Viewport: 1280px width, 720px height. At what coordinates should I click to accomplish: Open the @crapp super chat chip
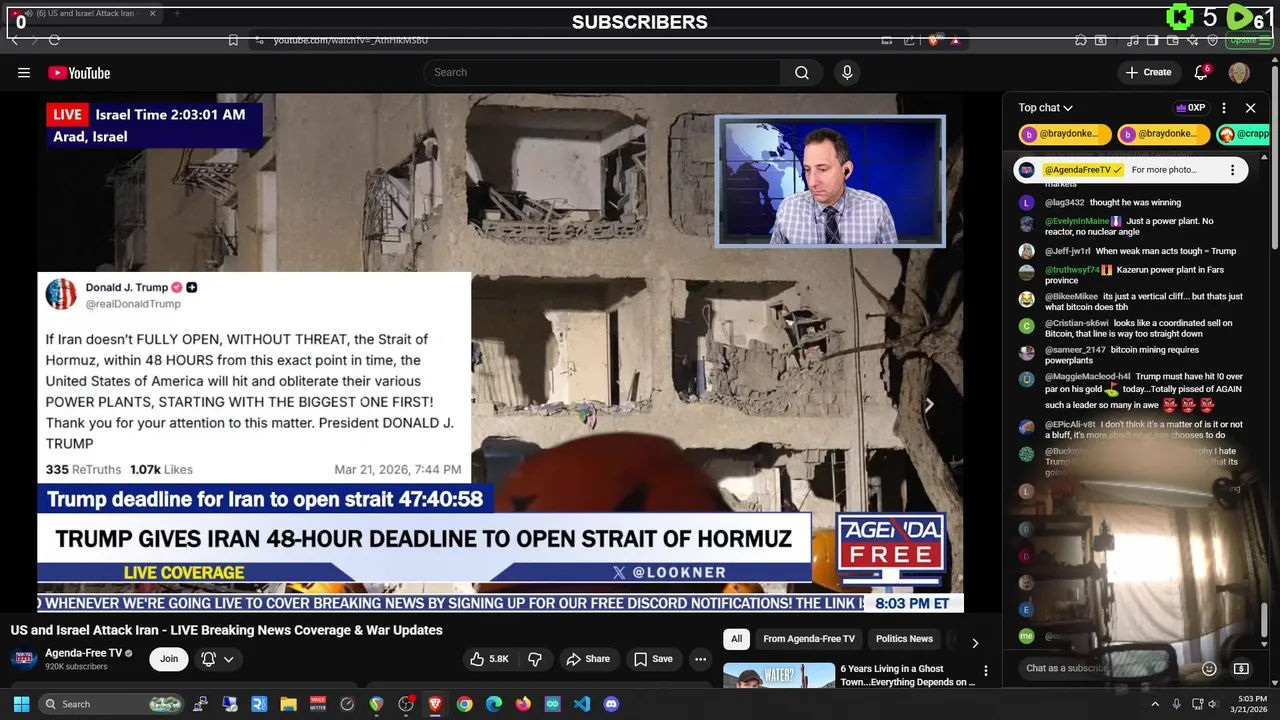tap(1243, 134)
